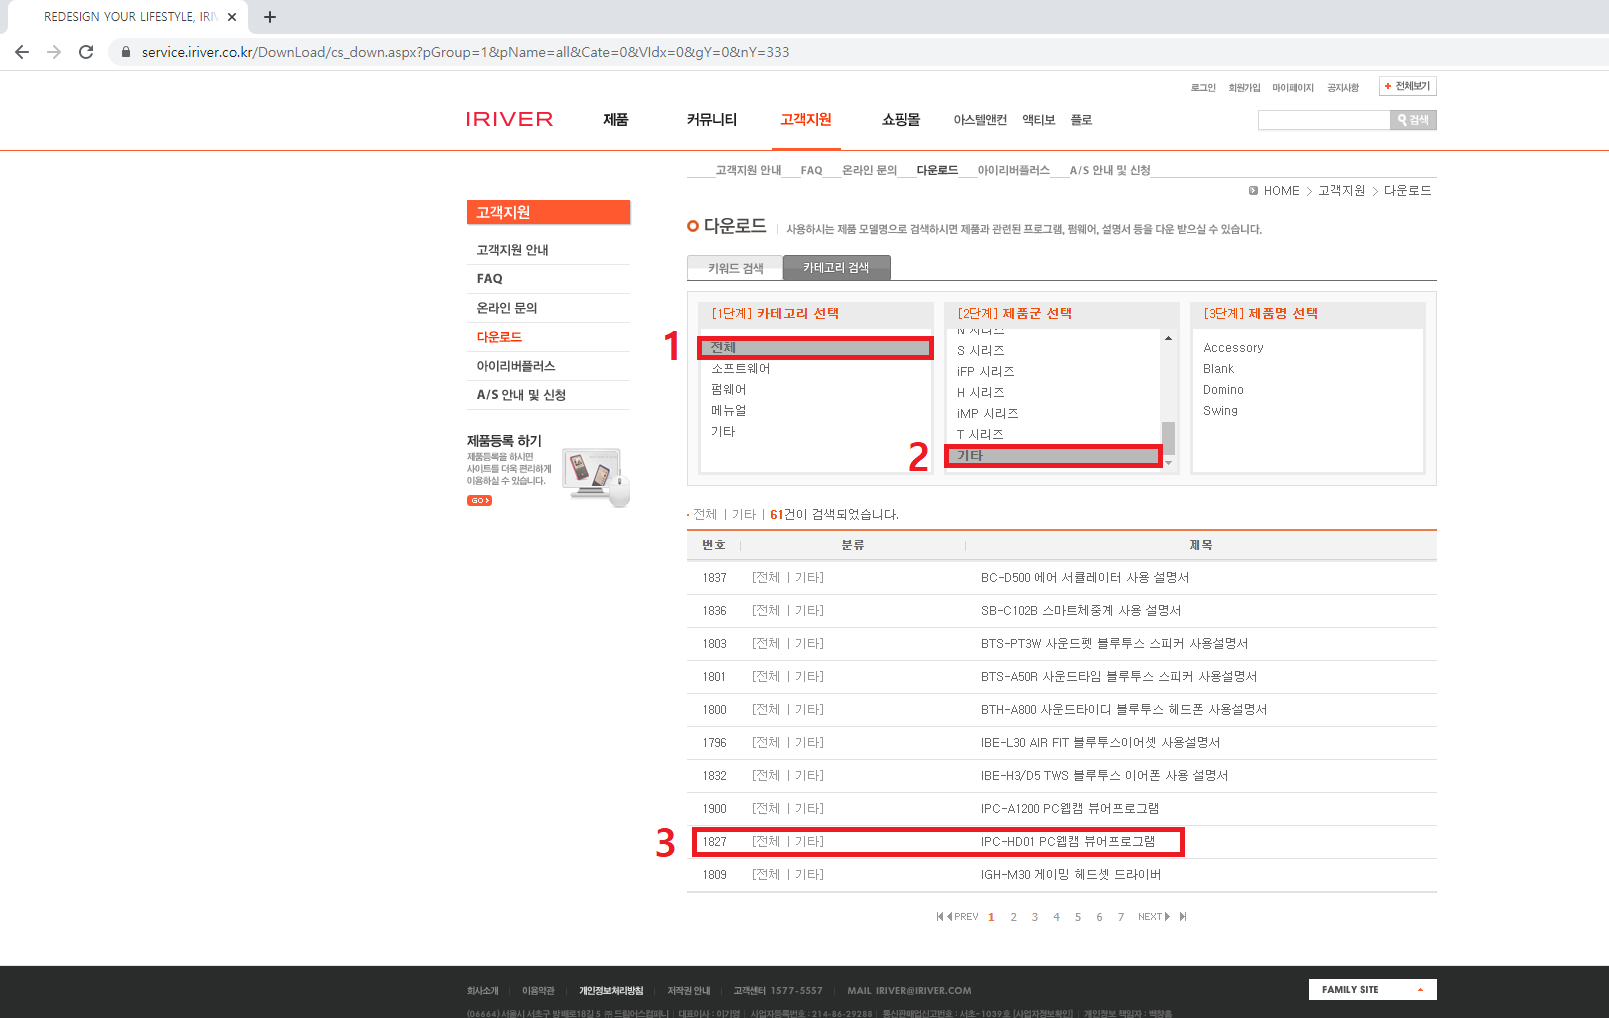Switch to the 카테고리 검색 tab
This screenshot has width=1609, height=1018.
(836, 268)
